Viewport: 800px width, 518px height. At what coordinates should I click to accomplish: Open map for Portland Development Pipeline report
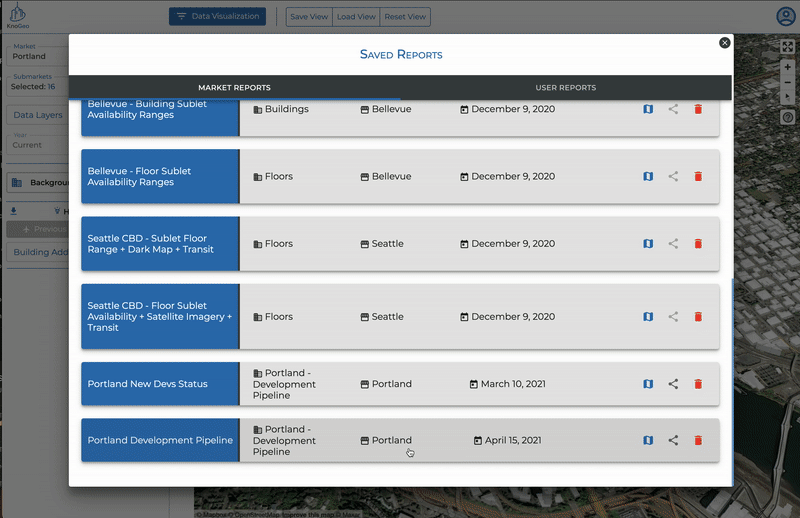coord(648,440)
